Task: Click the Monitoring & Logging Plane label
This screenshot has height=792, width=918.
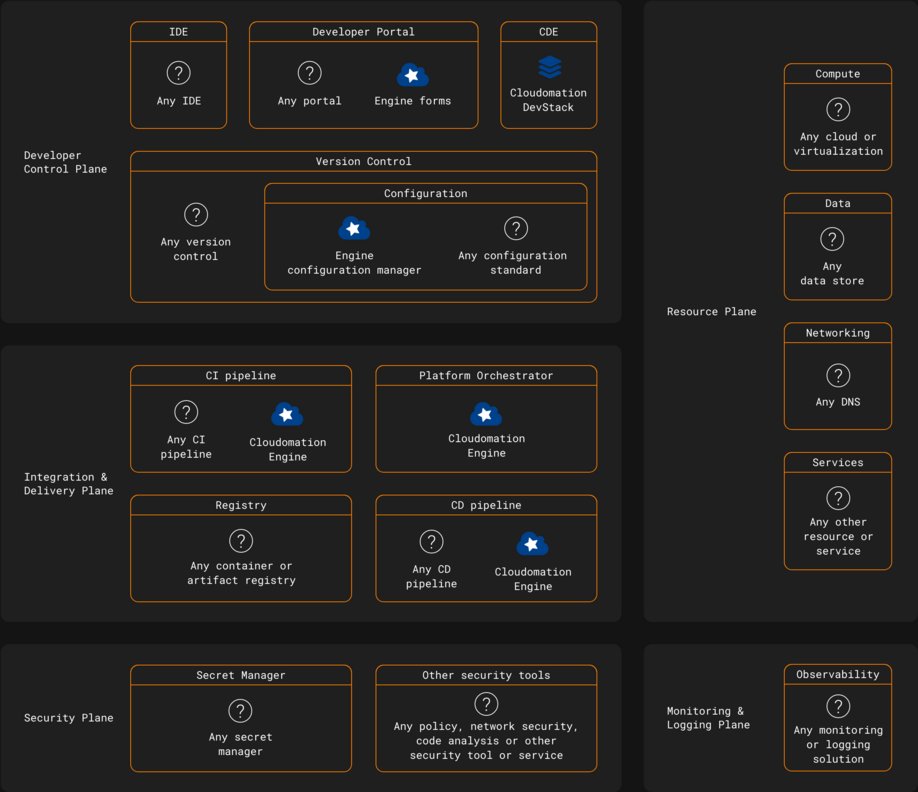Action: coord(708,718)
